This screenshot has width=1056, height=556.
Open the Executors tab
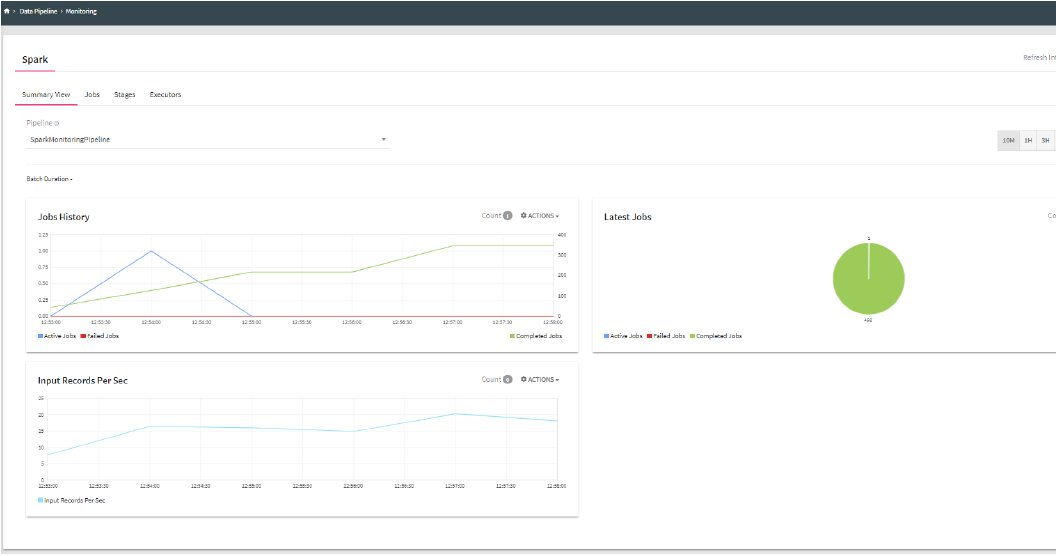pyautogui.click(x=165, y=95)
